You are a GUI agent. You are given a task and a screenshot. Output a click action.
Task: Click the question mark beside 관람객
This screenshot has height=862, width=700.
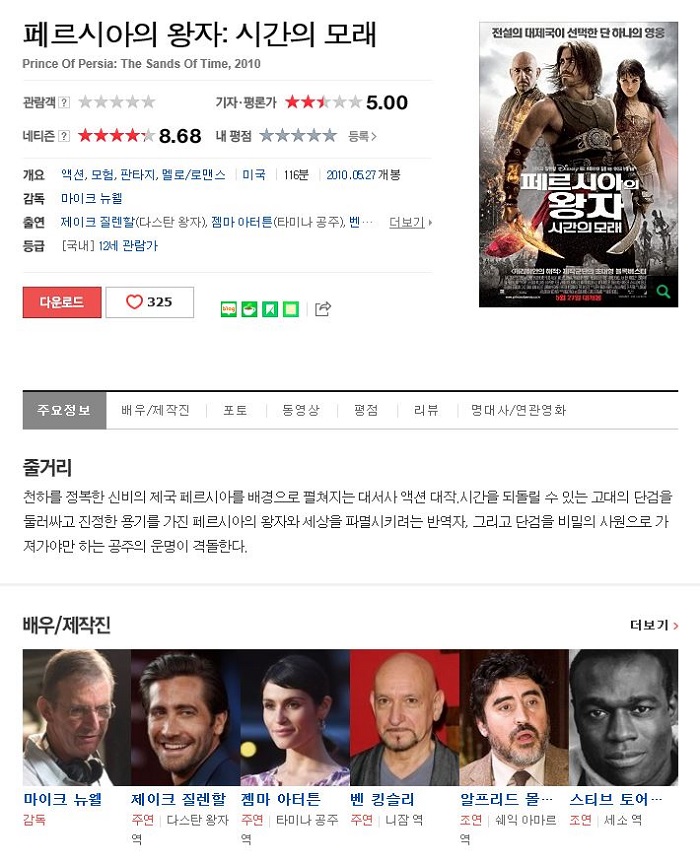64,102
